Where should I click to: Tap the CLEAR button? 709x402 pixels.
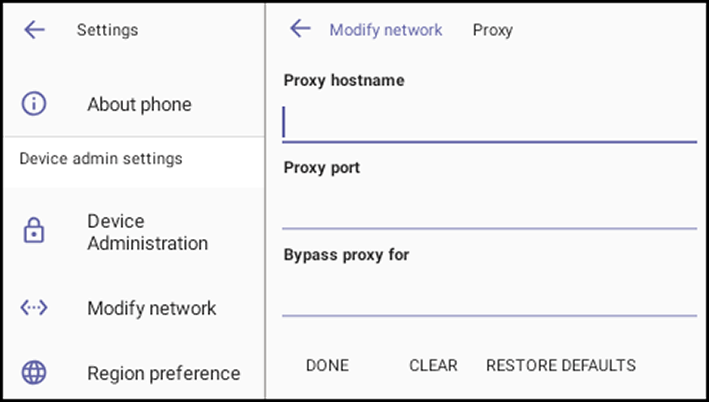[433, 365]
